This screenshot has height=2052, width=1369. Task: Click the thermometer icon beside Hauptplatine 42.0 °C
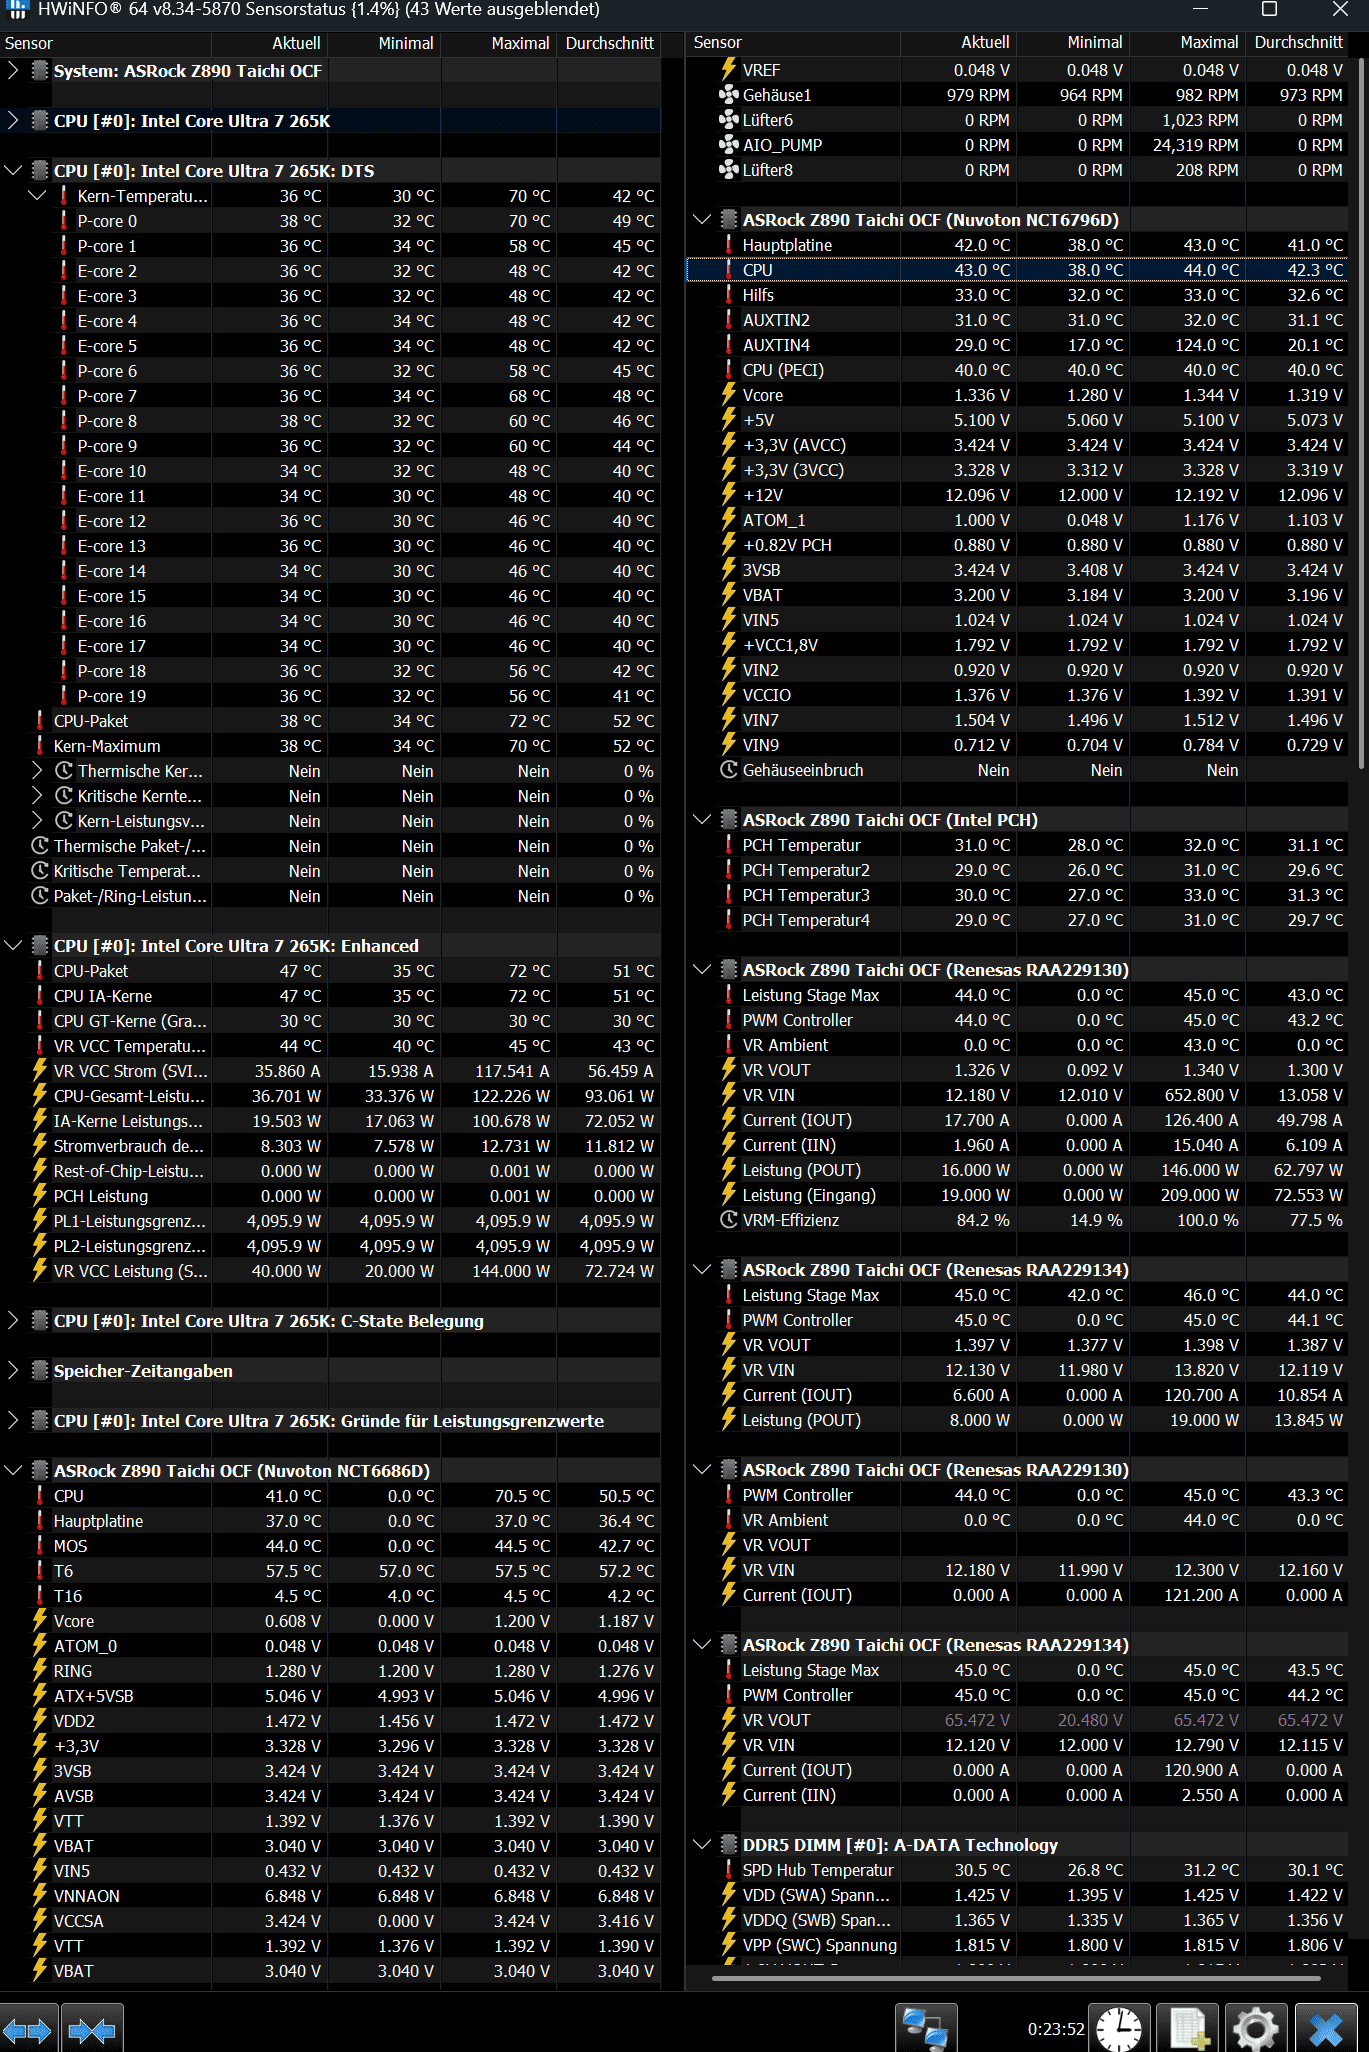(x=729, y=245)
